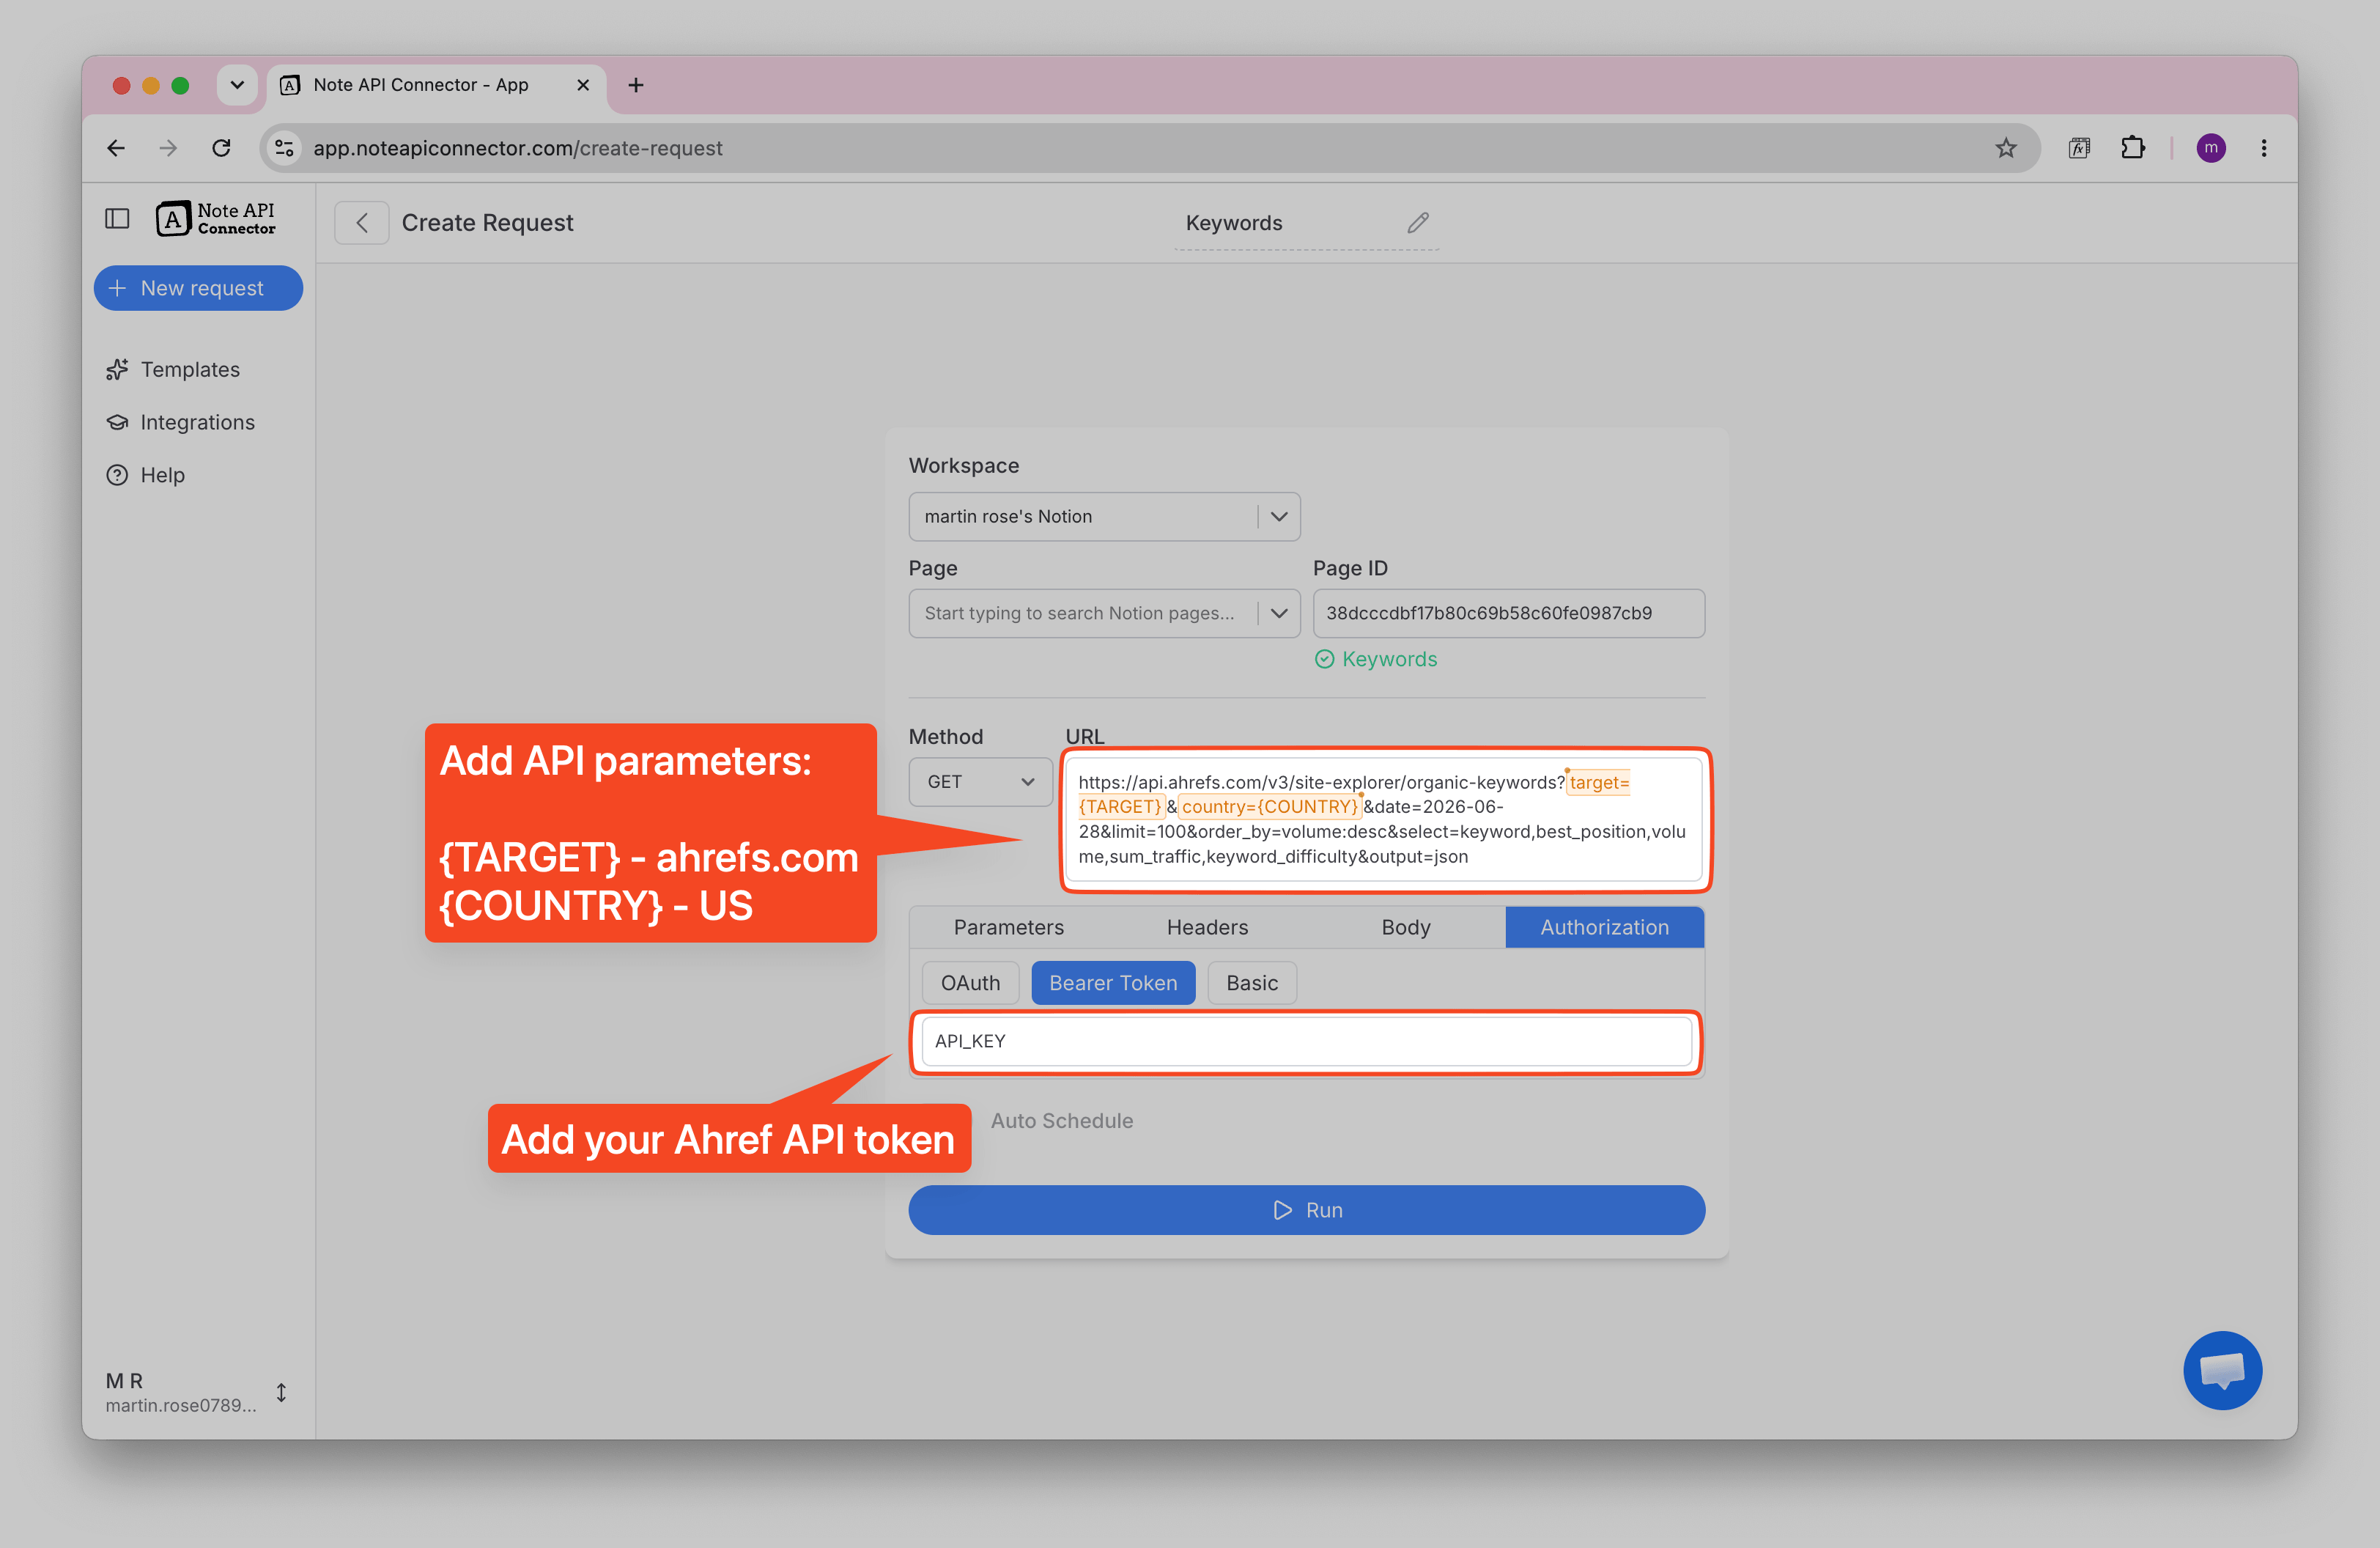Open Templates in the sidebar

tap(190, 369)
